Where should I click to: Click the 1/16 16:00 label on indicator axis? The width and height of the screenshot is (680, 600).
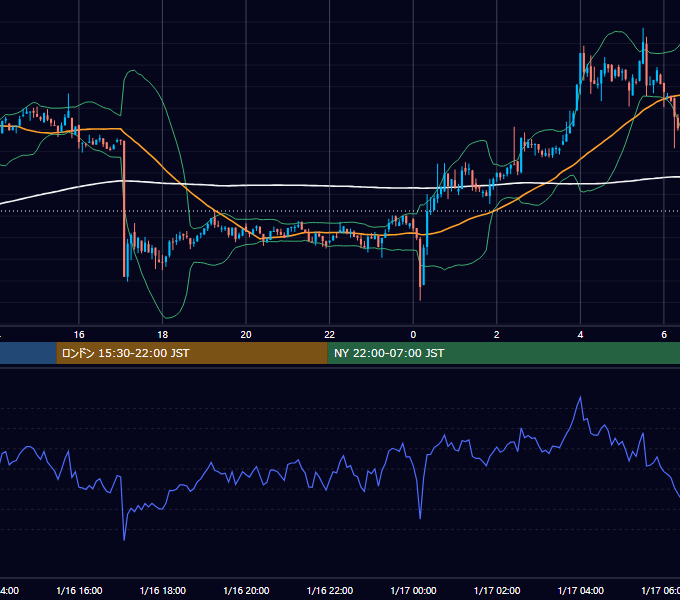(x=79, y=590)
